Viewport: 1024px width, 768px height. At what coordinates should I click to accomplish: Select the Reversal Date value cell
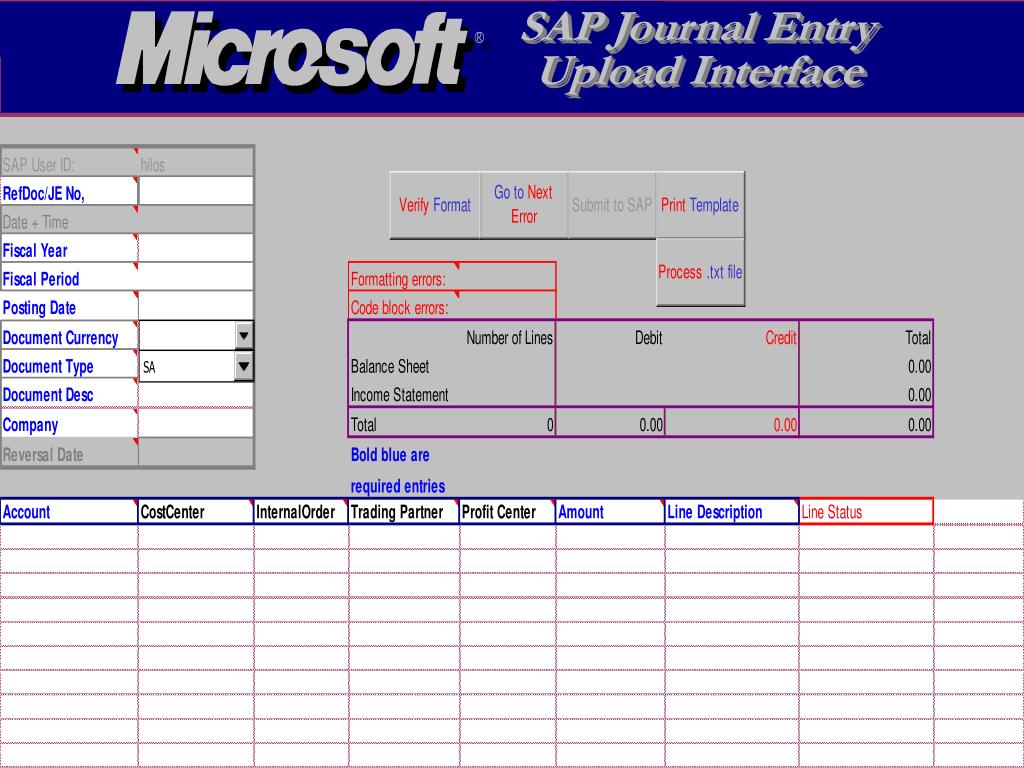tap(196, 453)
